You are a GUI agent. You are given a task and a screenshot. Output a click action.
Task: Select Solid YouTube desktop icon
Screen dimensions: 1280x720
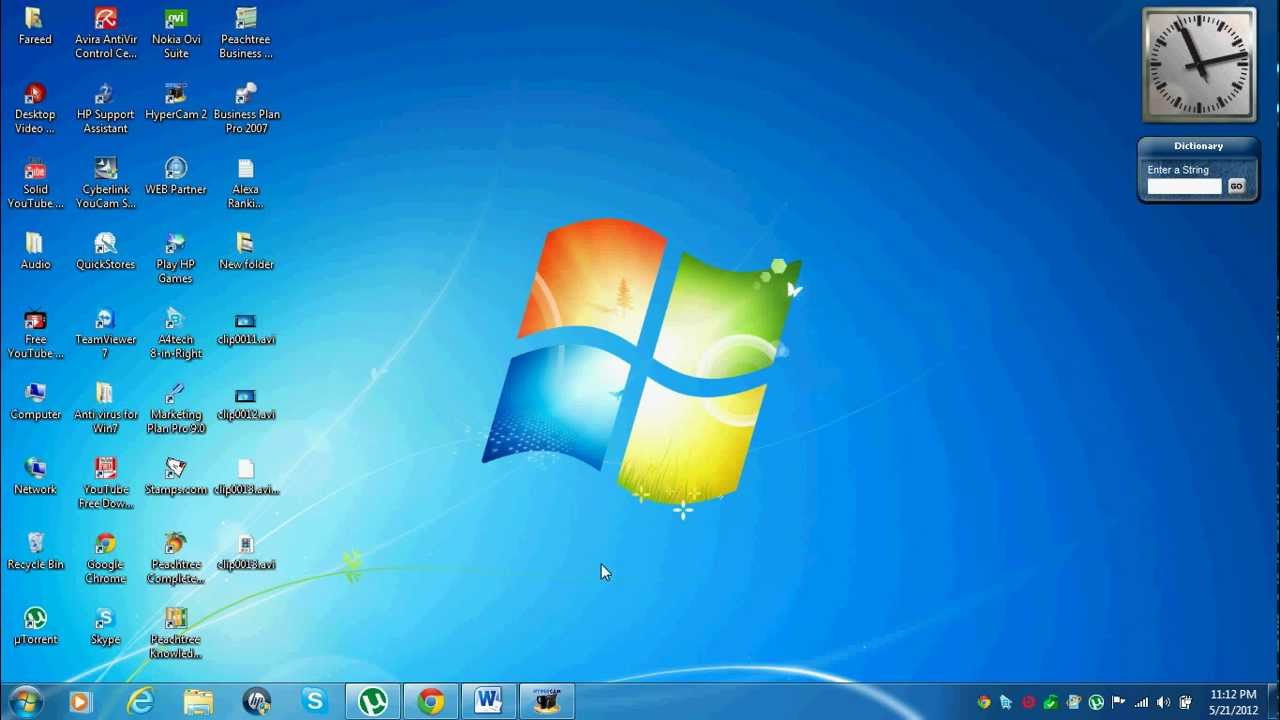click(35, 184)
